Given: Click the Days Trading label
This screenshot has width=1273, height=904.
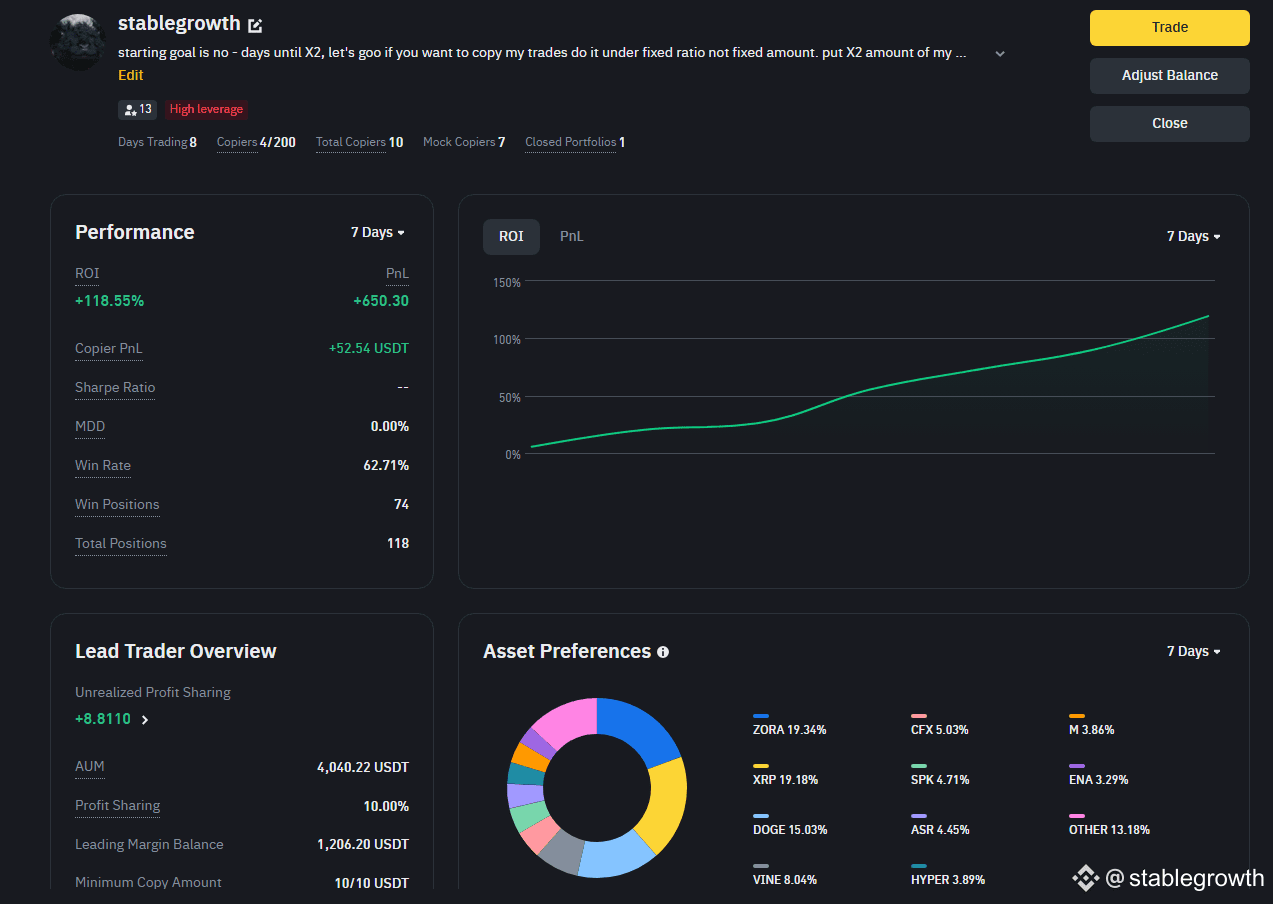Looking at the screenshot, I should [x=153, y=142].
